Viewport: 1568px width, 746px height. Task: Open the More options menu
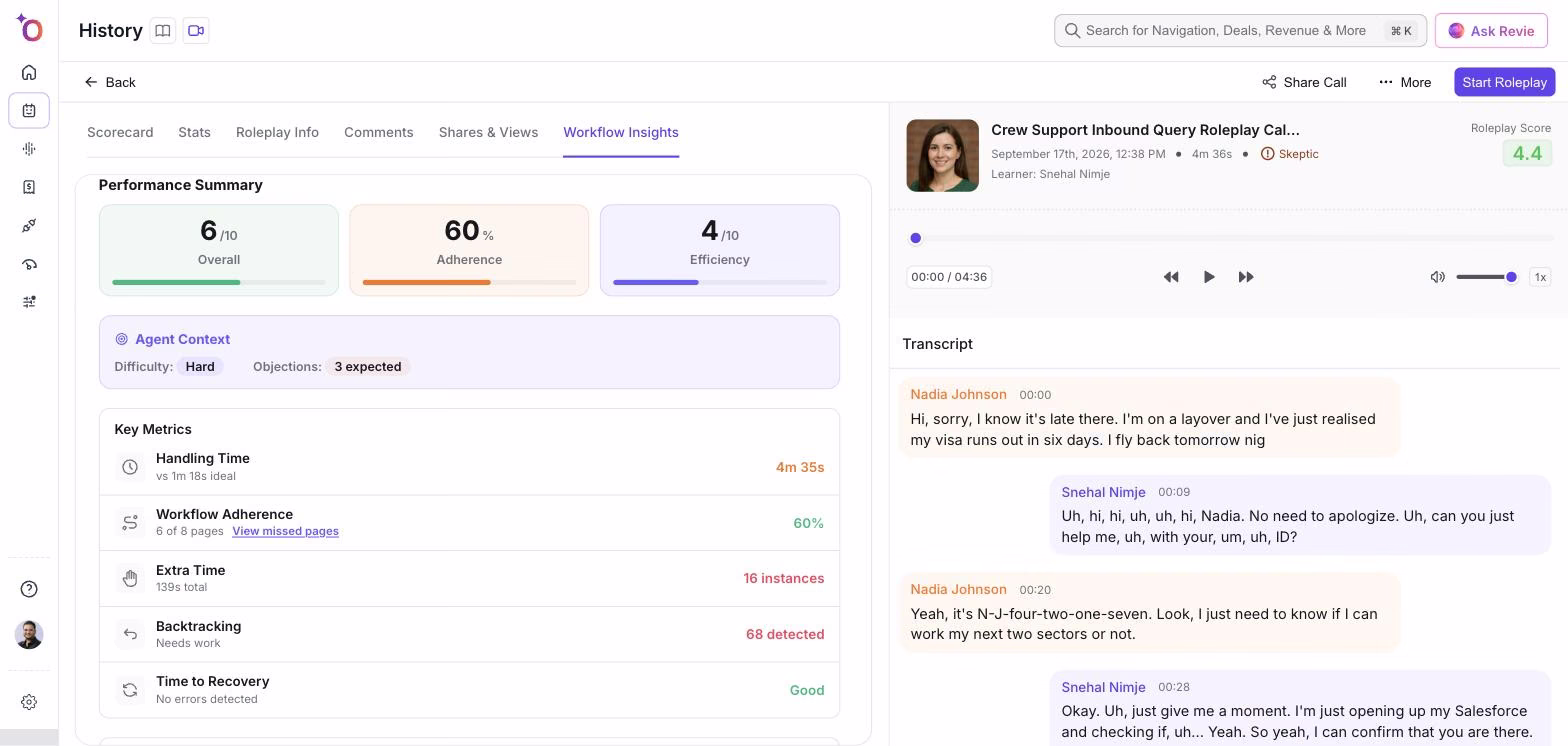(x=1404, y=82)
